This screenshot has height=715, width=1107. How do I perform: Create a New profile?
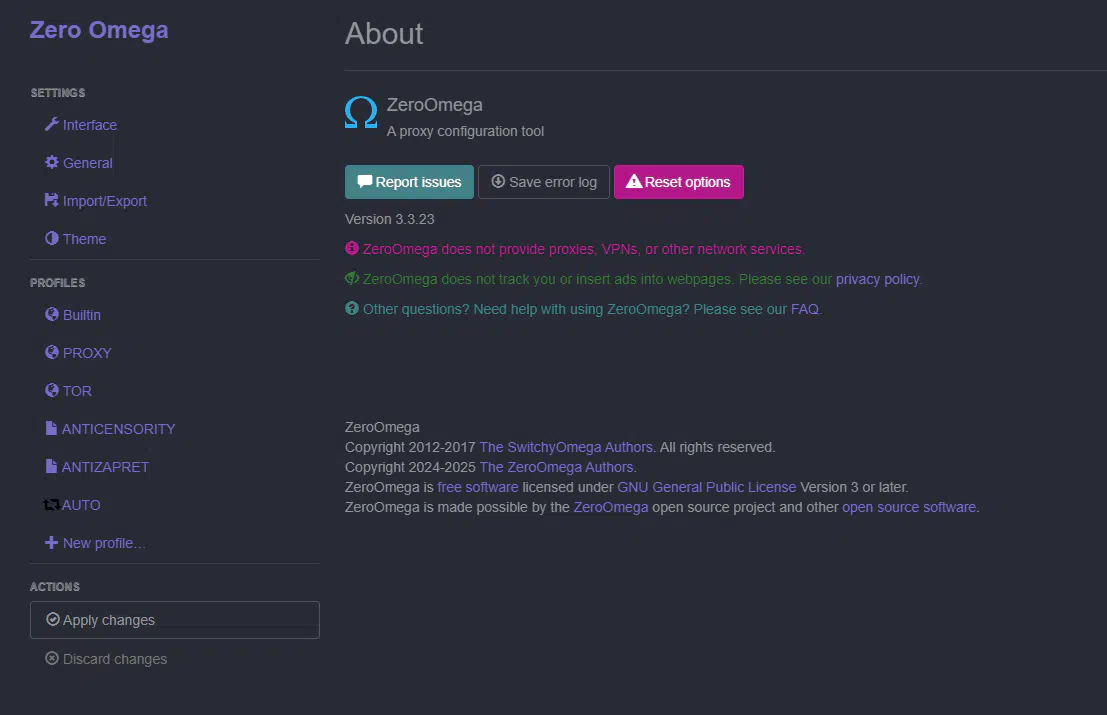coord(104,543)
